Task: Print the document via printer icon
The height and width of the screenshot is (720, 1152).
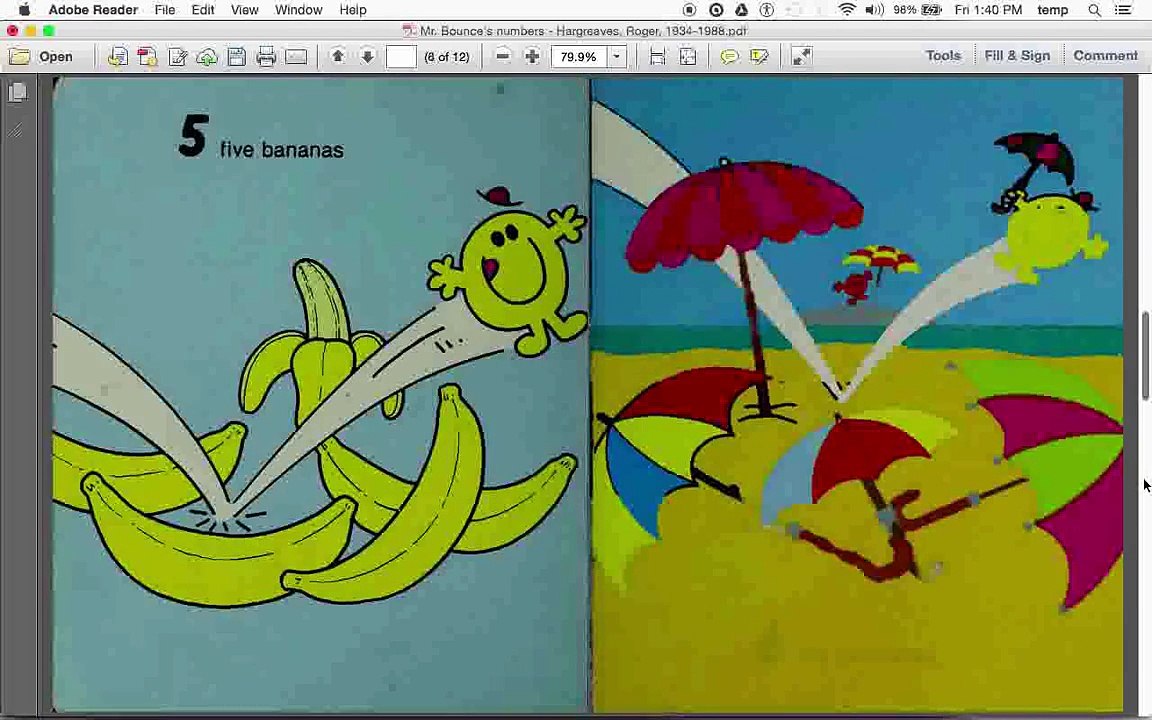Action: click(x=266, y=57)
